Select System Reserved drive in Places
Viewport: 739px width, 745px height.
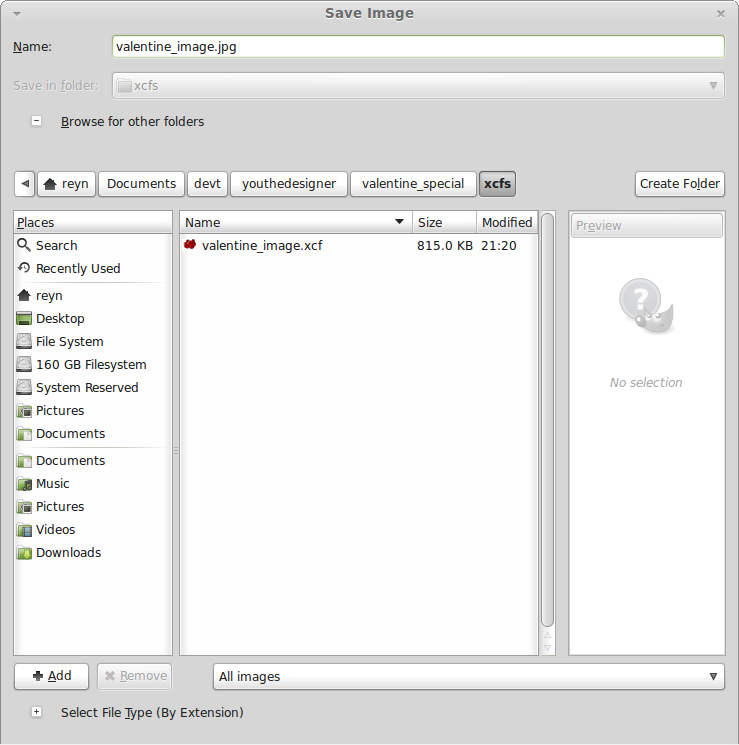[x=86, y=387]
